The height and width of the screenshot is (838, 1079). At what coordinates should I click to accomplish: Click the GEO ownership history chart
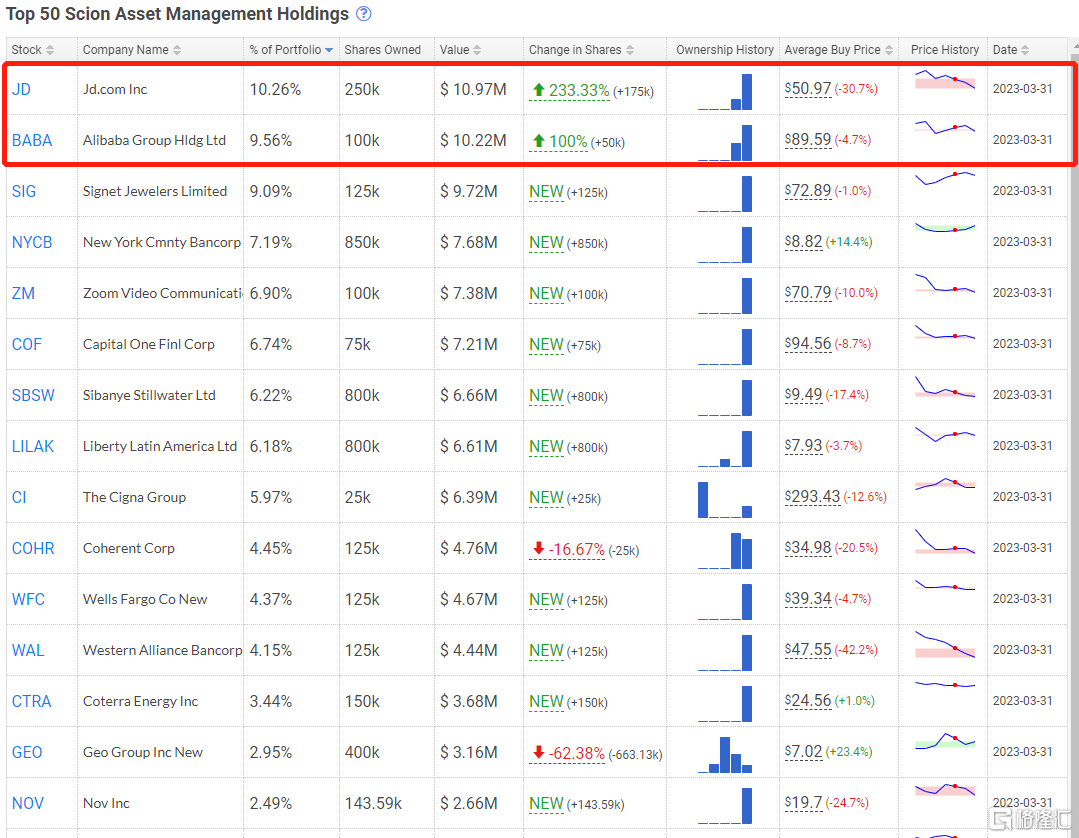(x=725, y=753)
